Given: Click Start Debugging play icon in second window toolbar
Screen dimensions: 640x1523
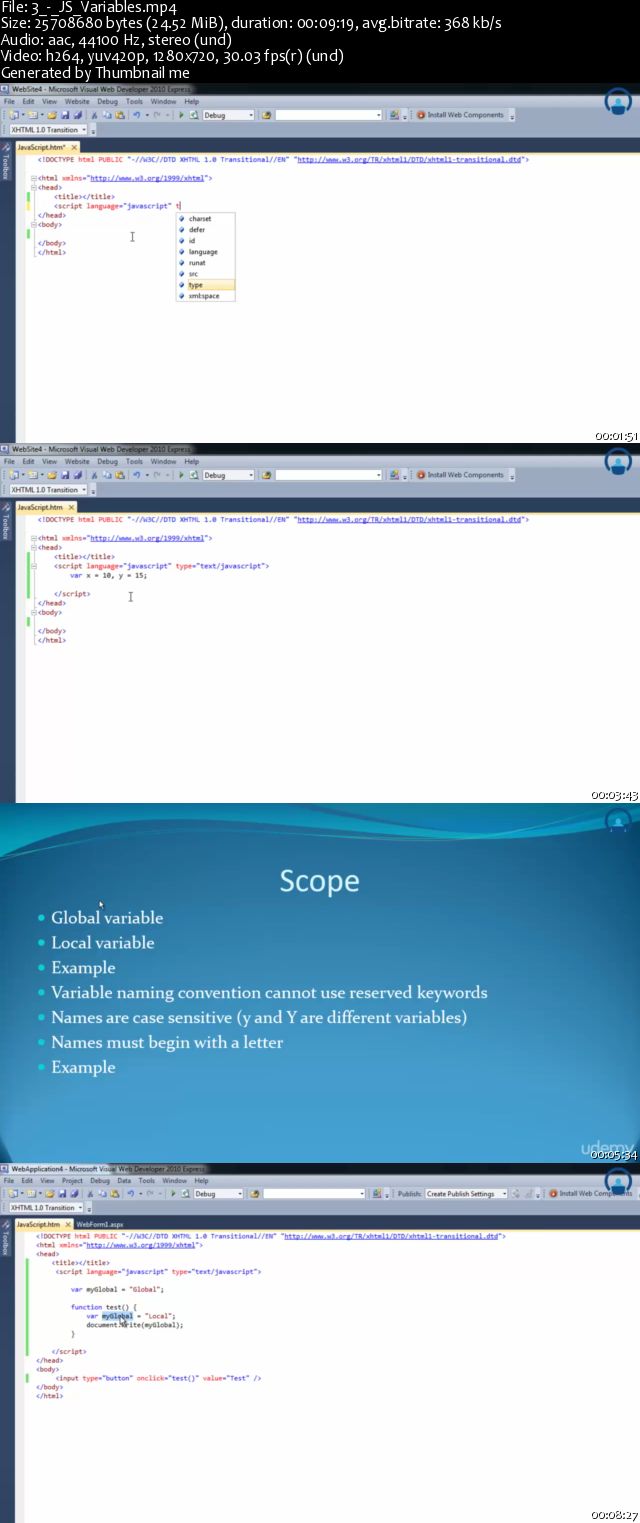Looking at the screenshot, I should pyautogui.click(x=181, y=475).
